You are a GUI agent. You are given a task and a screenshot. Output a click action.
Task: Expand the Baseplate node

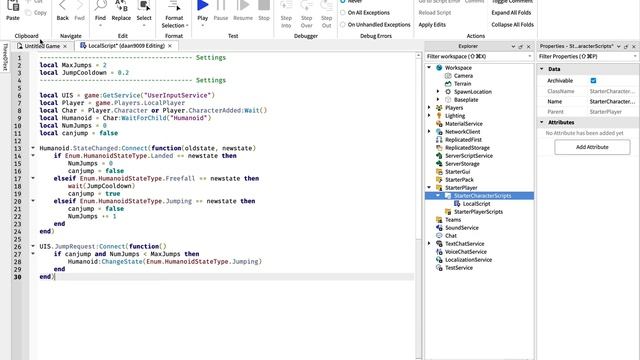click(438, 100)
